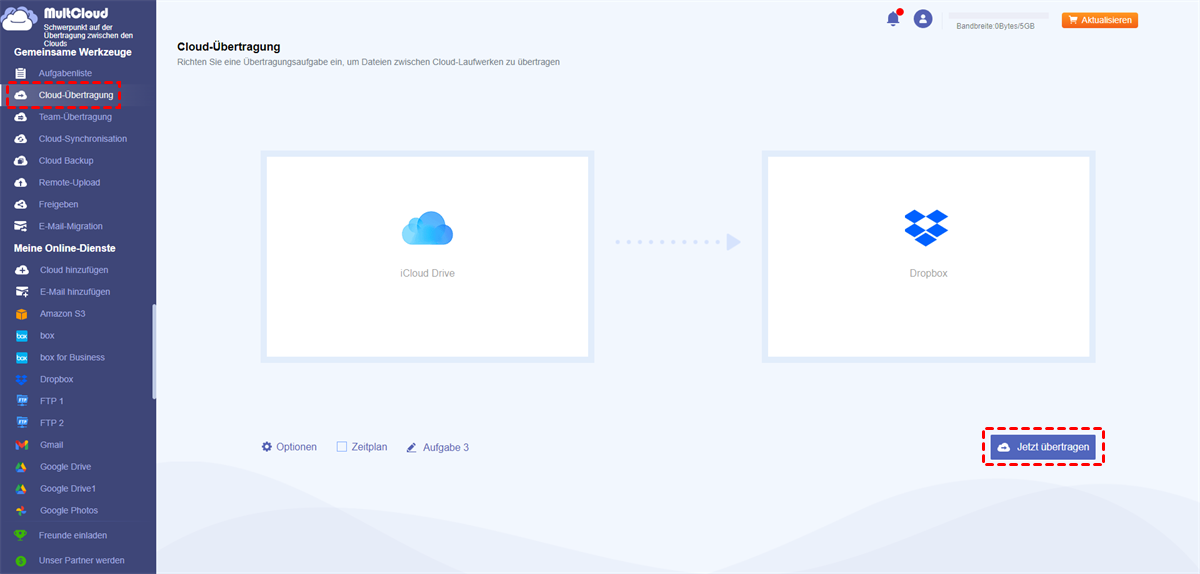The width and height of the screenshot is (1200, 574).
Task: Click the Meine Online-Dienste heading
Action: [64, 248]
